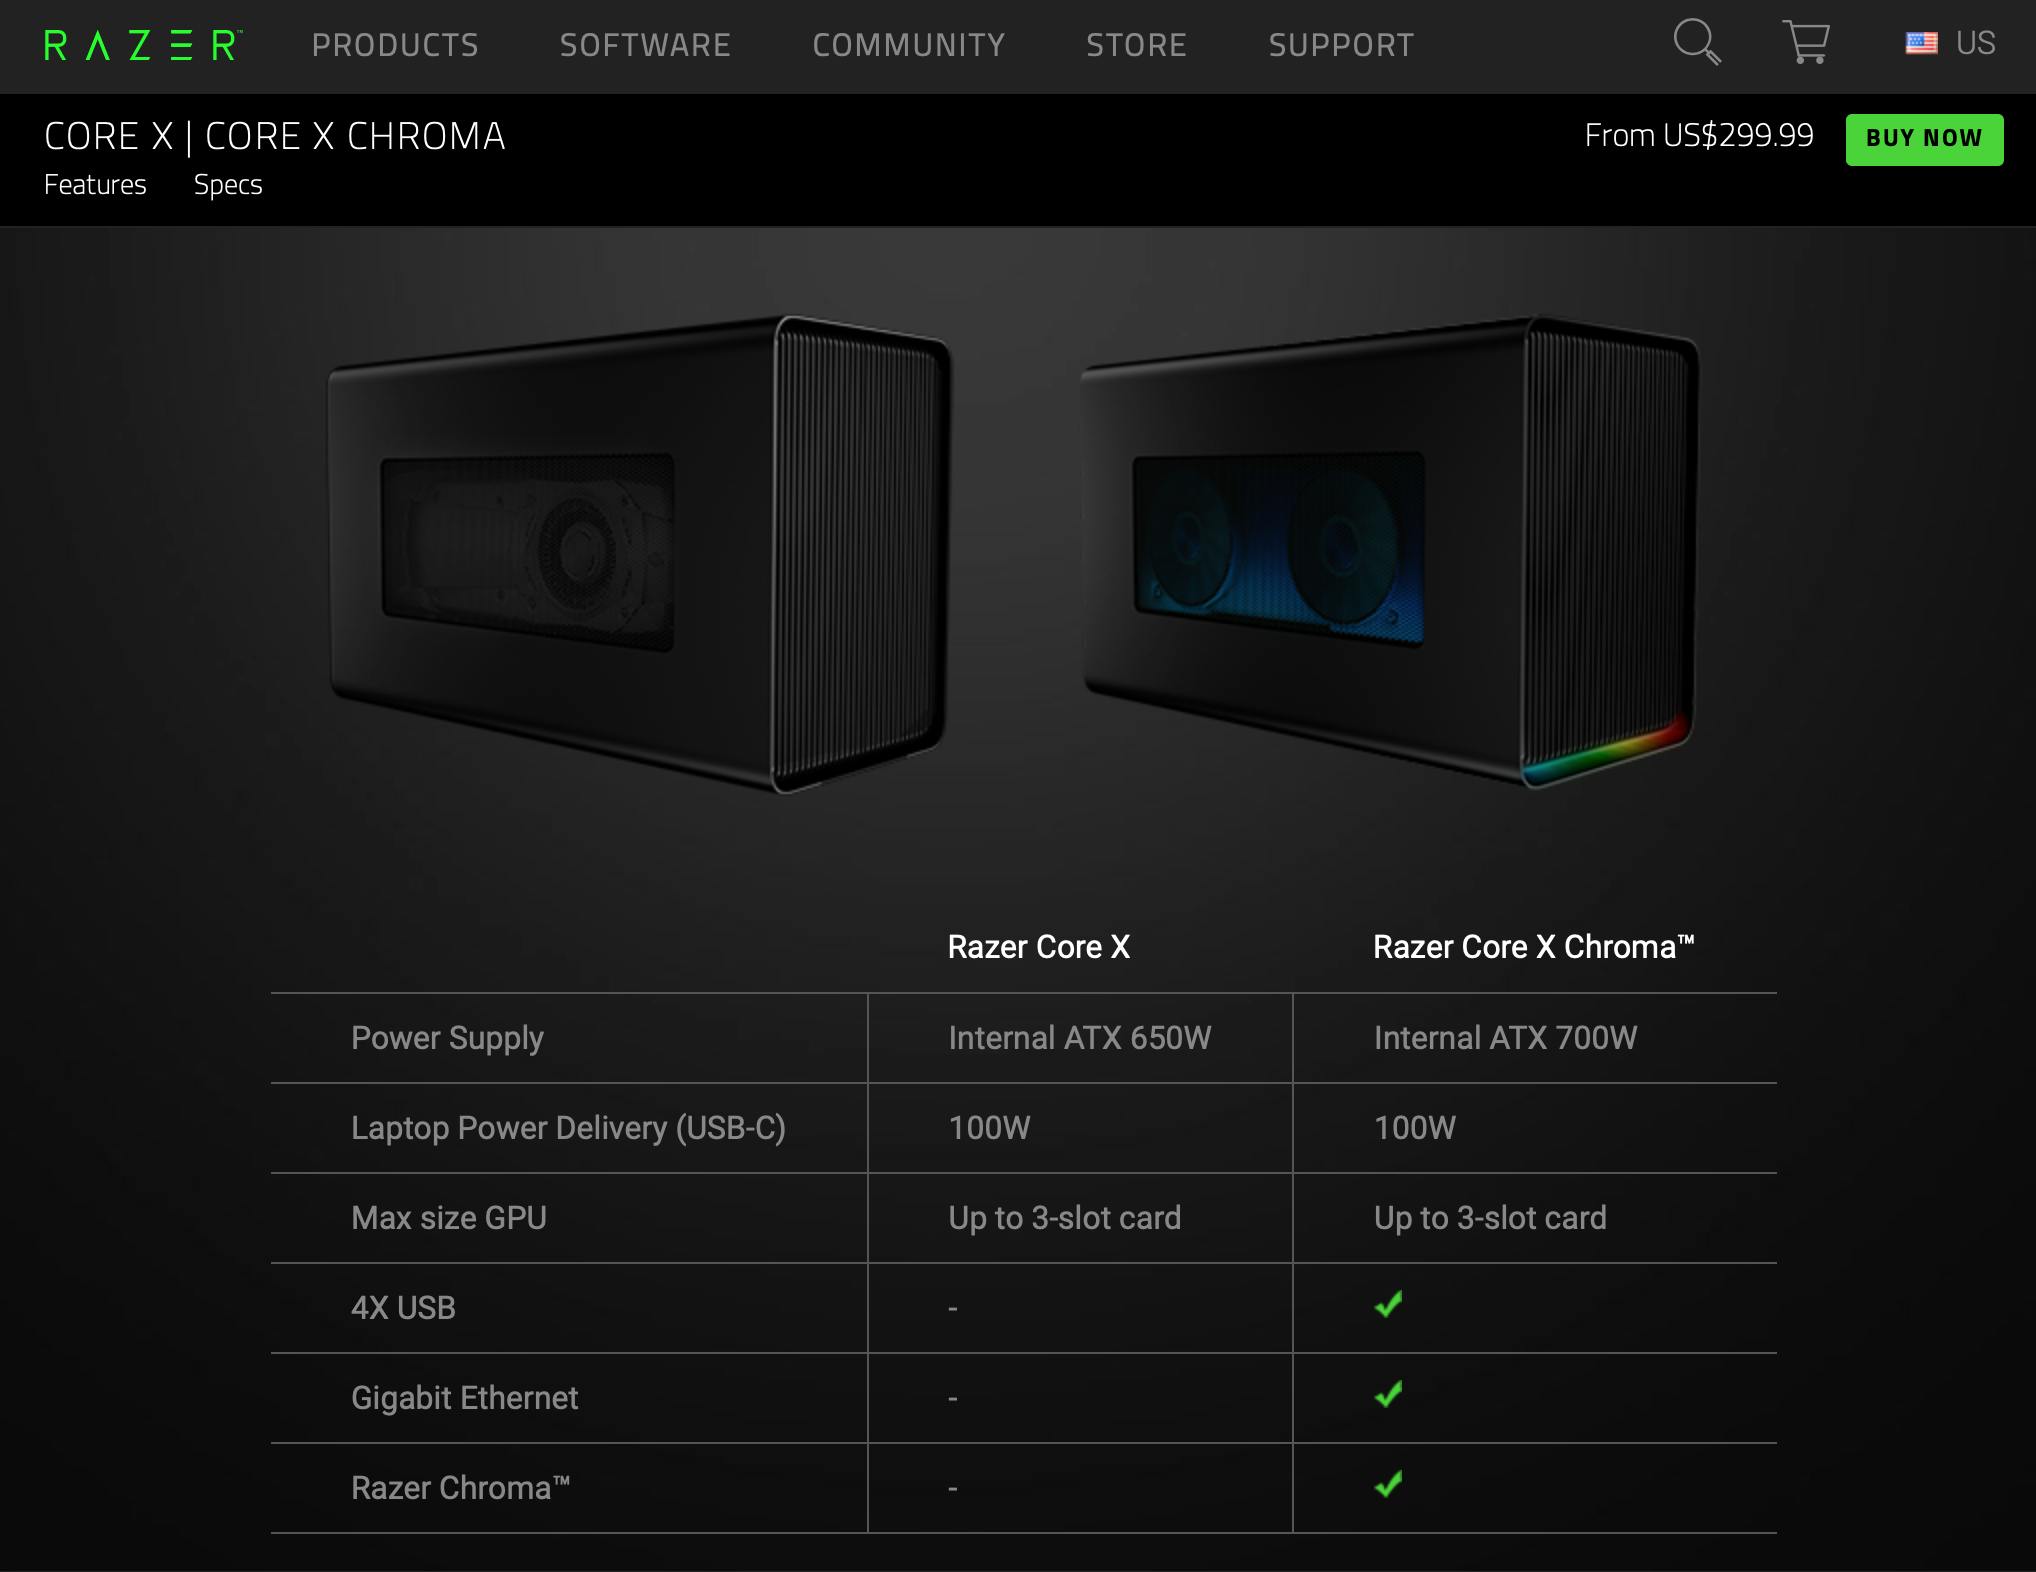Open the search magnifier icon
Image resolution: width=2036 pixels, height=1572 pixels.
pos(1697,42)
